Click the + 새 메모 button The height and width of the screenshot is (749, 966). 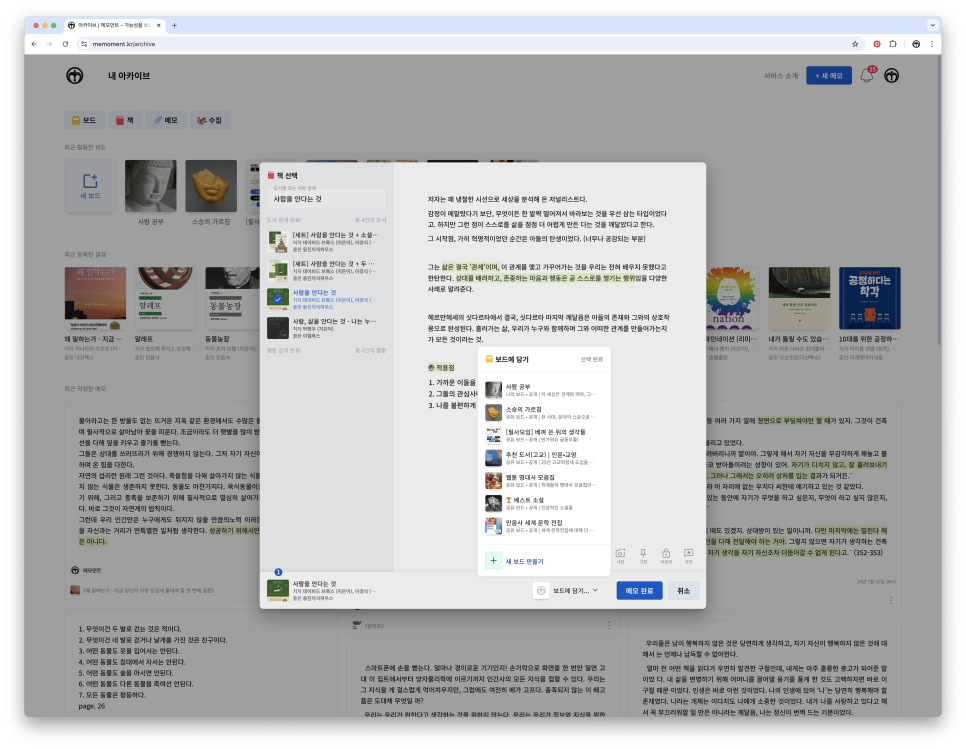click(x=829, y=76)
